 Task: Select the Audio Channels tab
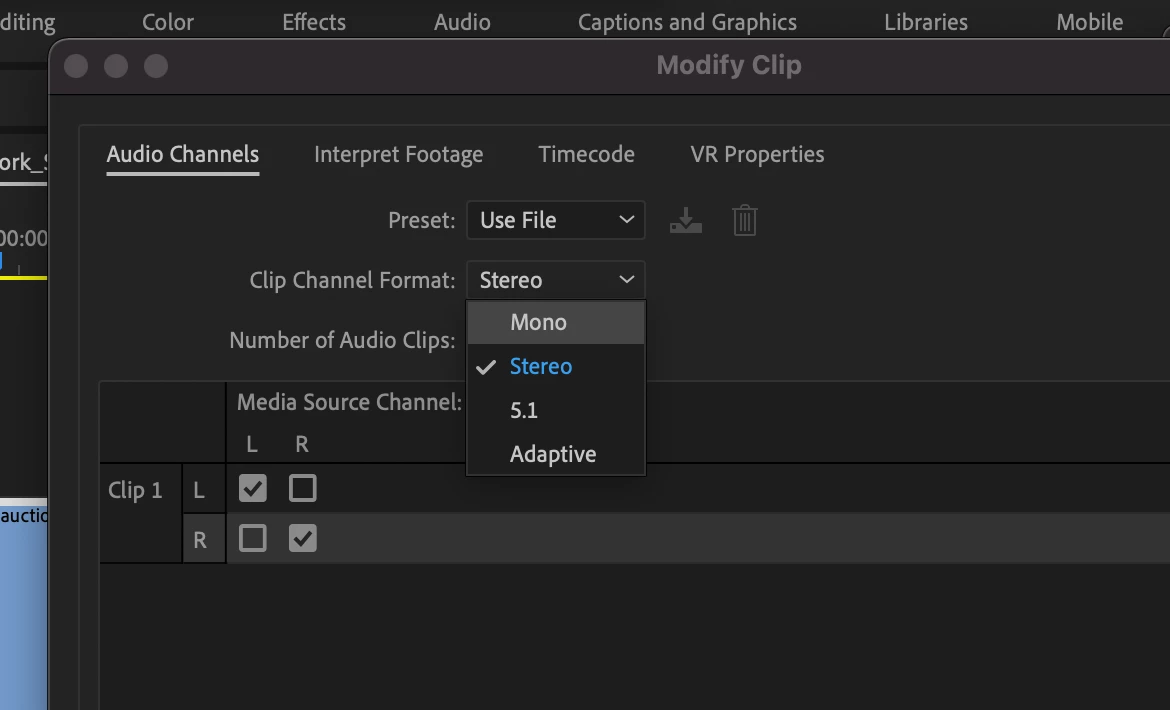coord(183,154)
